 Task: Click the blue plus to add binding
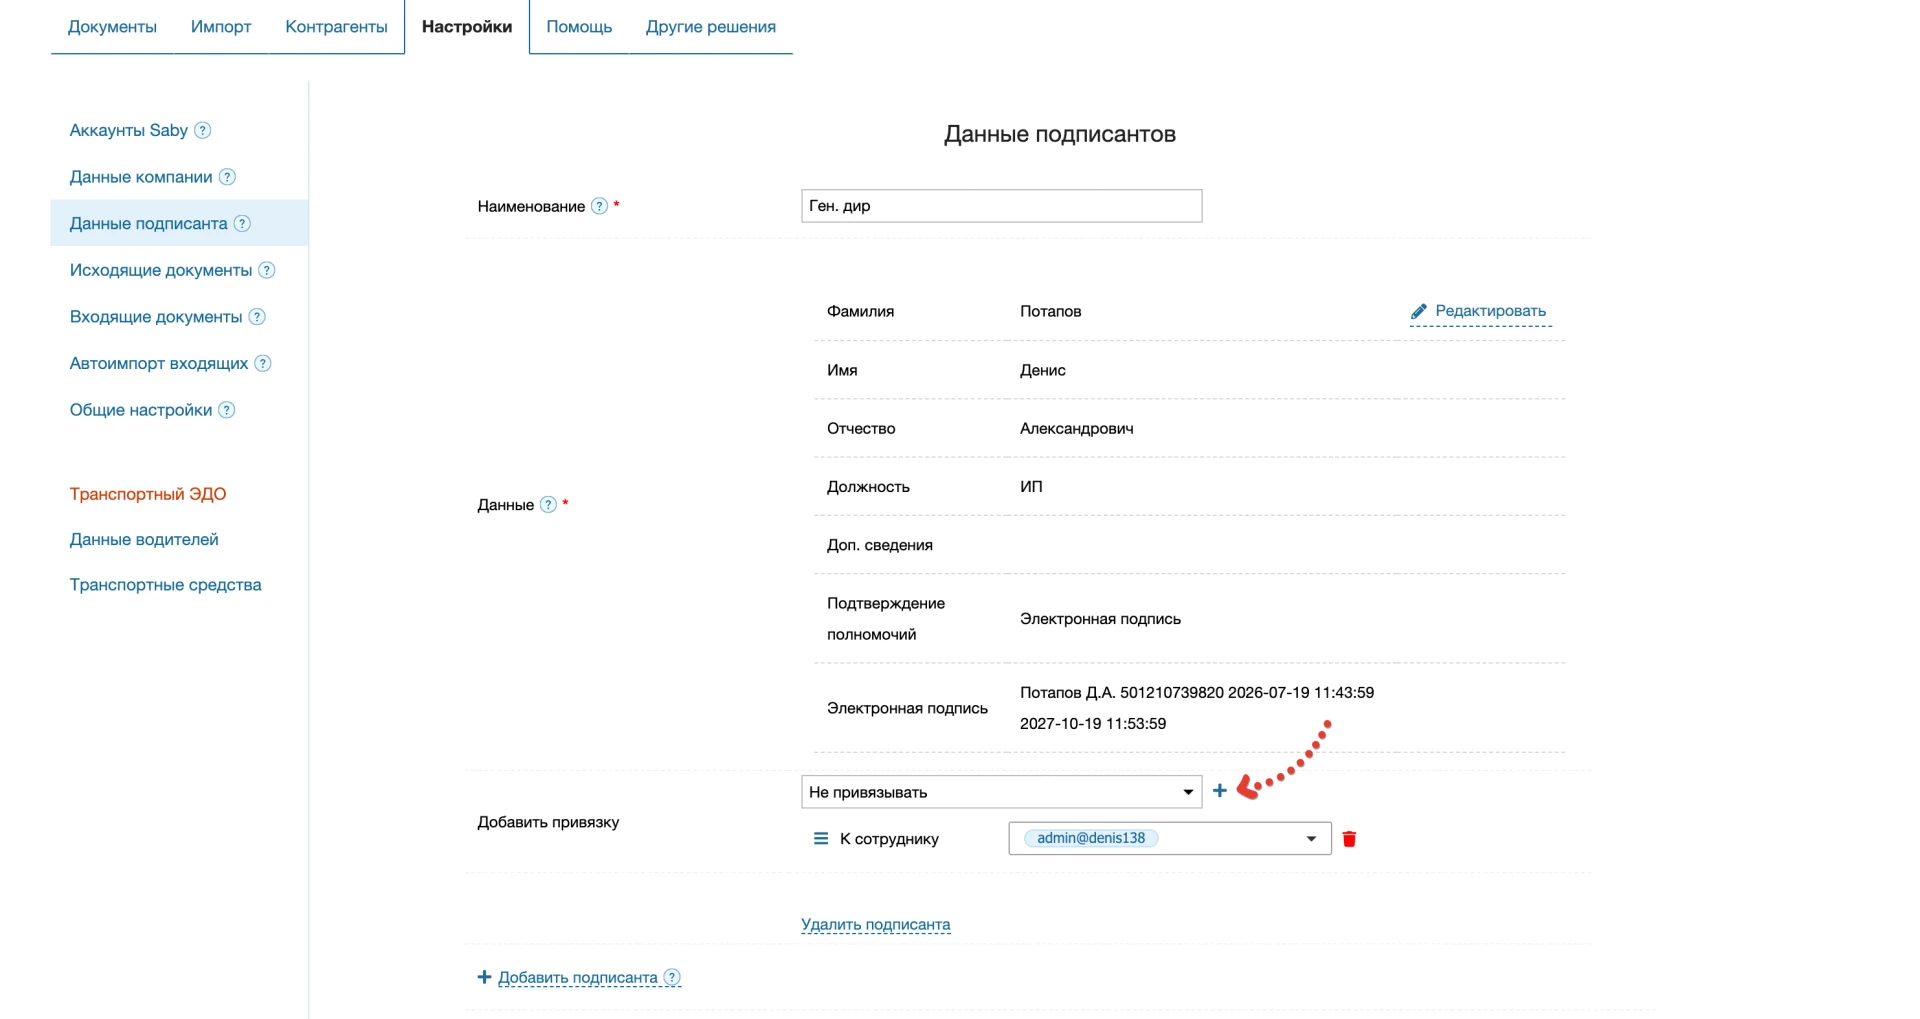[x=1220, y=791]
